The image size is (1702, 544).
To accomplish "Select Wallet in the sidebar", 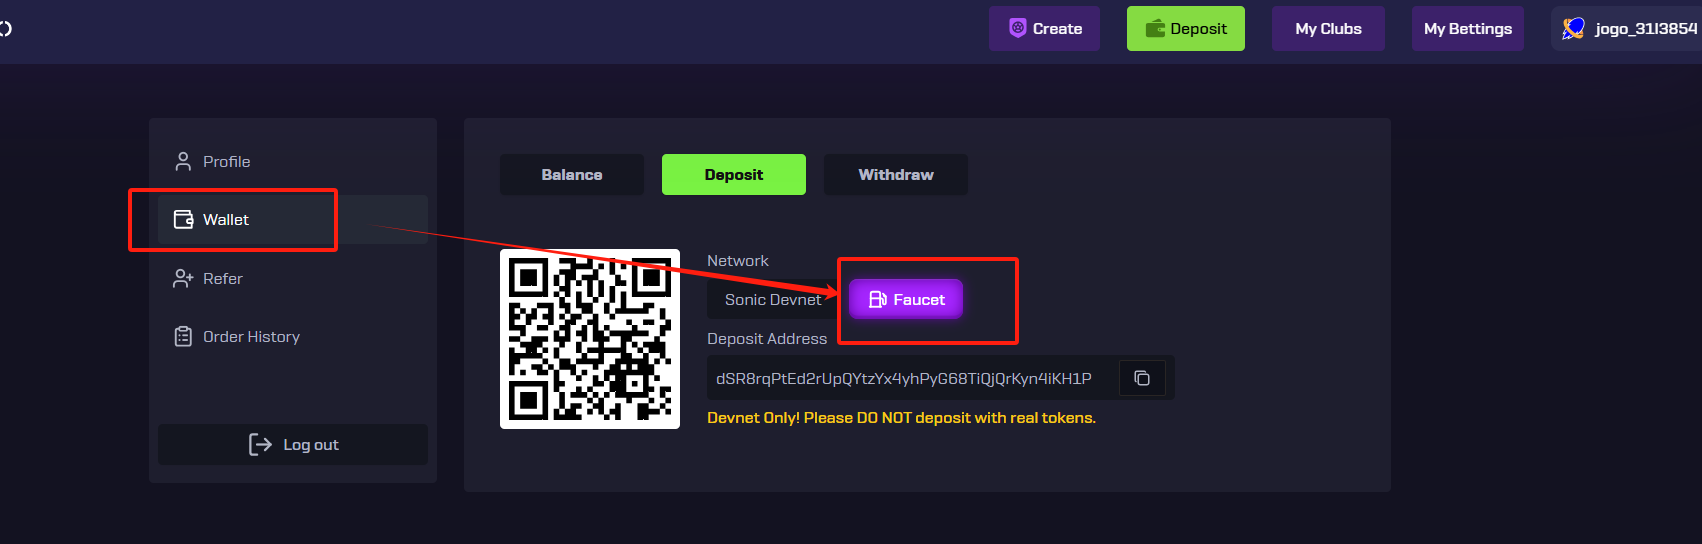I will coord(226,220).
